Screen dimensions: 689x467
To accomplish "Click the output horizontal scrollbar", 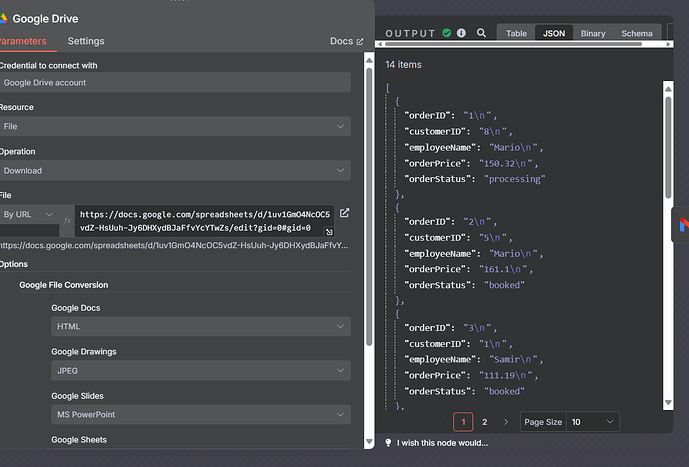I will pos(513,44).
